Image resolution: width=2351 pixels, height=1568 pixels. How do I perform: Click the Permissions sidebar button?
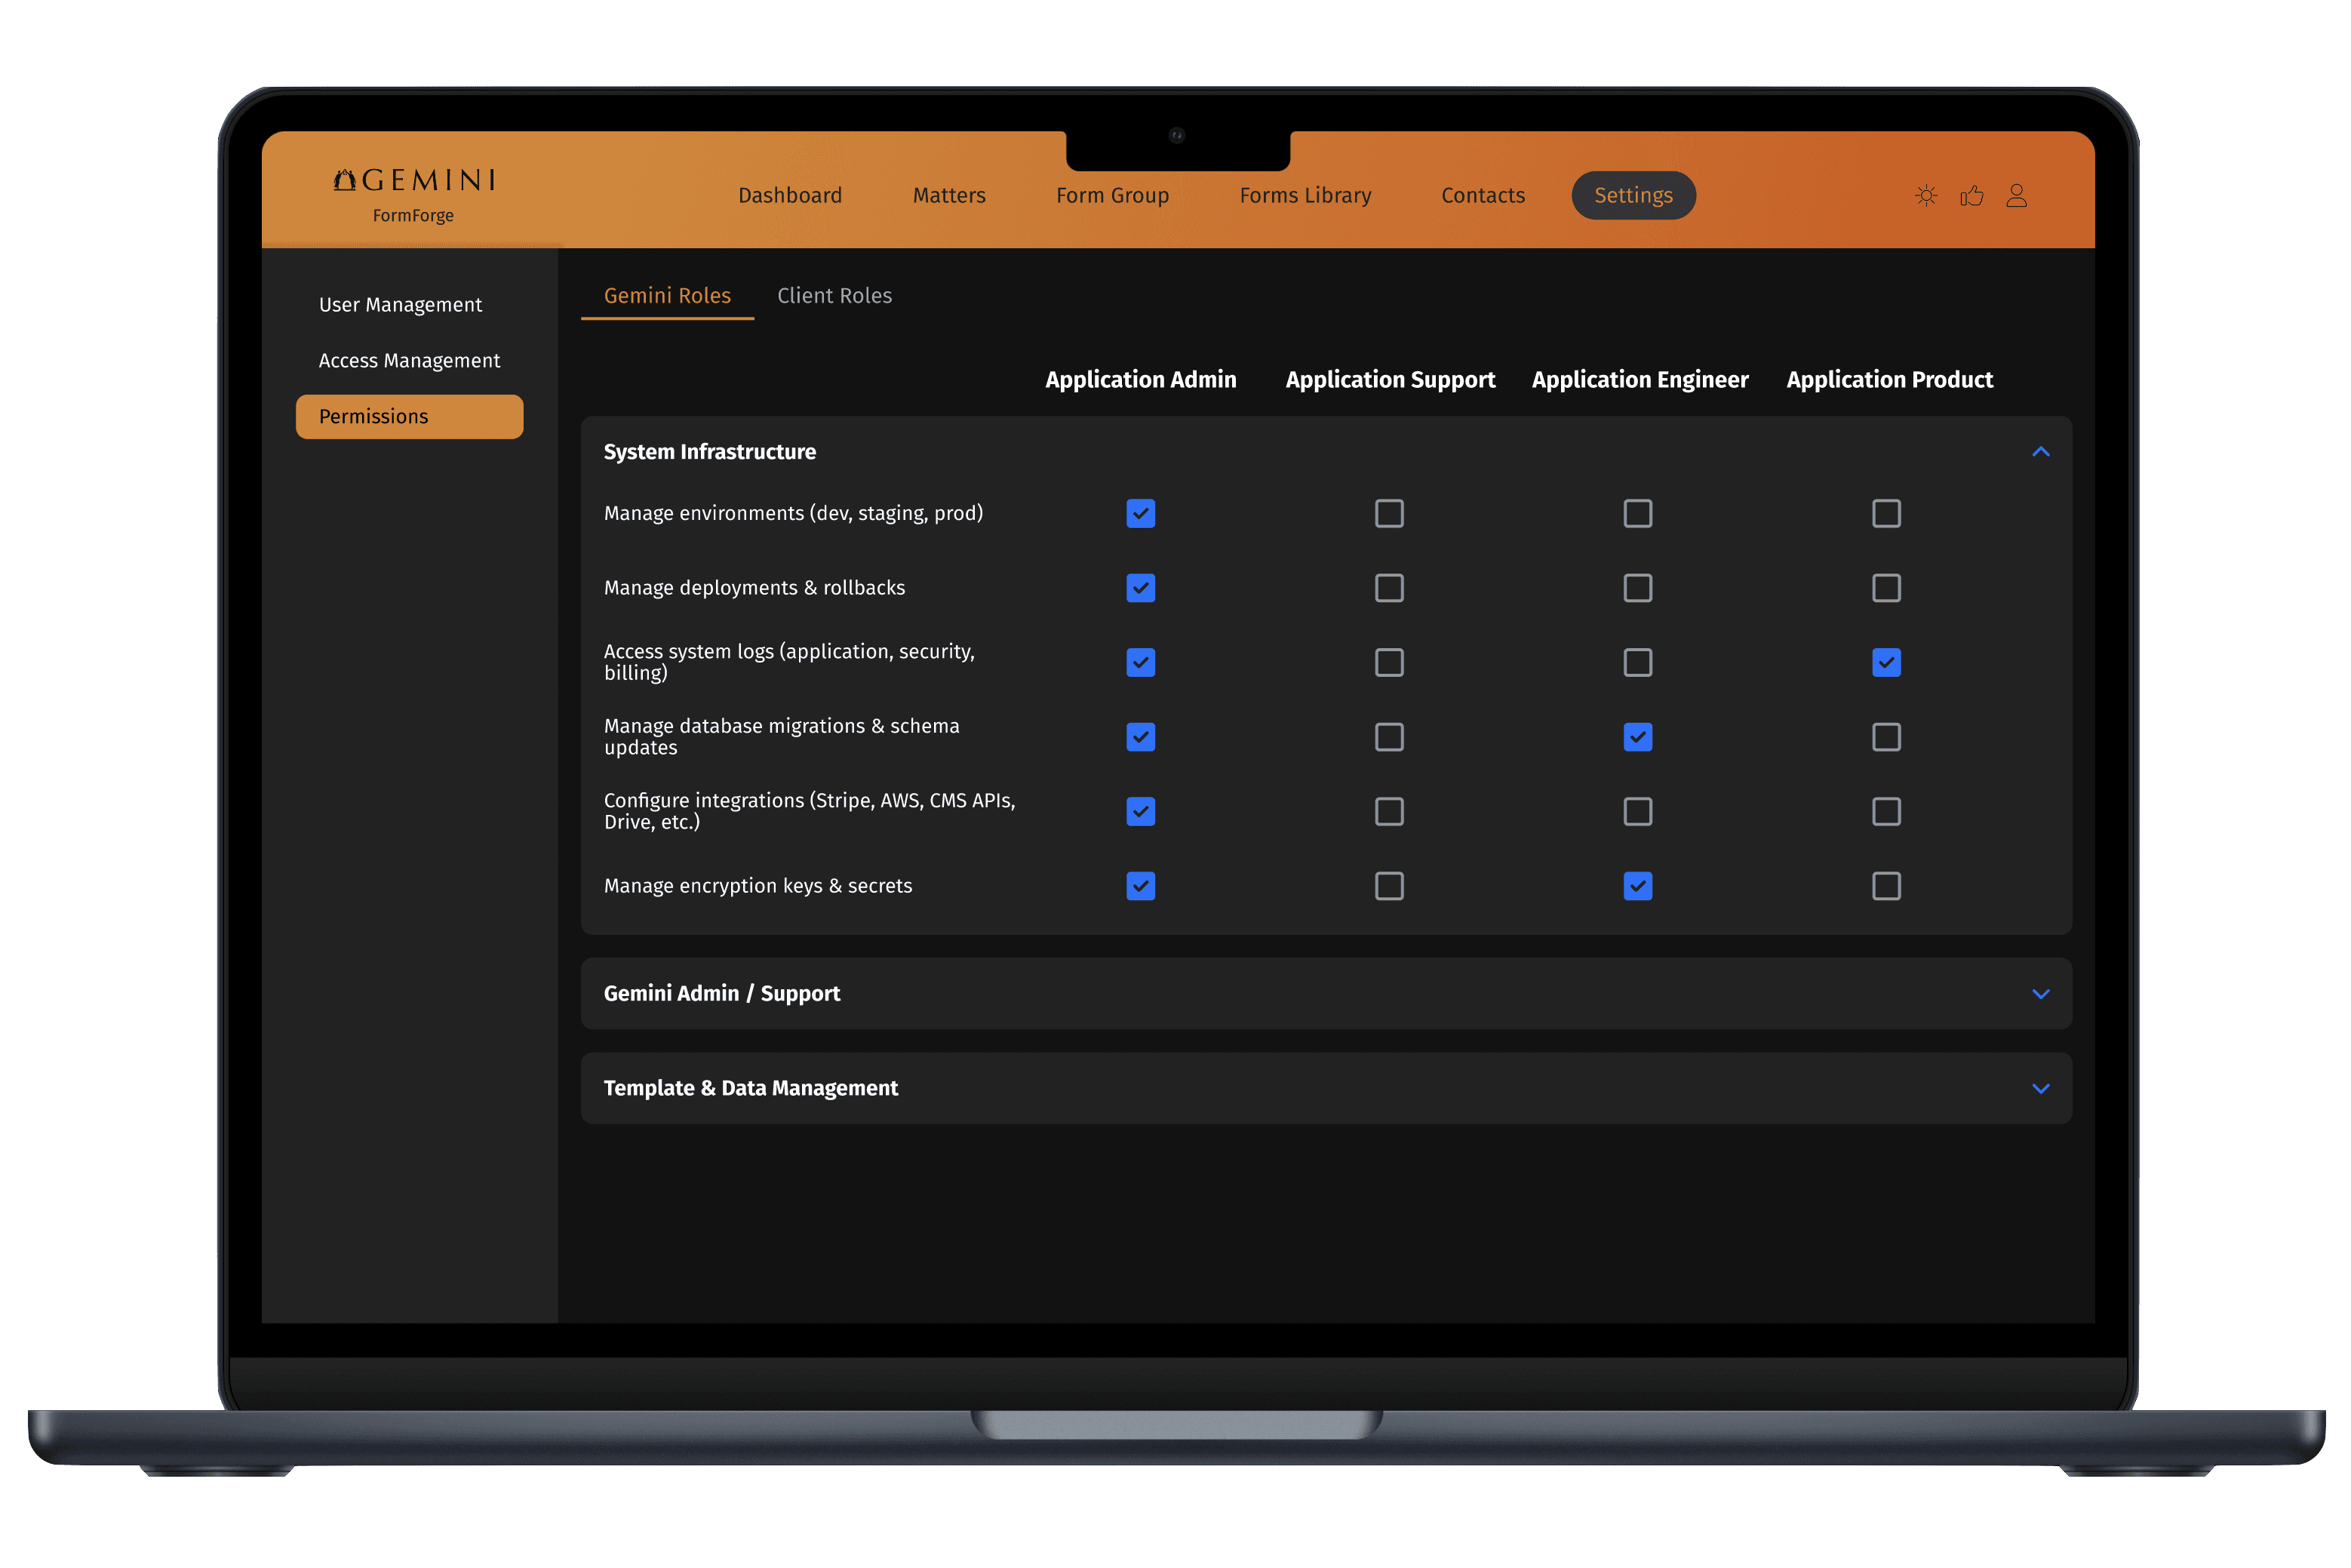pyautogui.click(x=409, y=417)
